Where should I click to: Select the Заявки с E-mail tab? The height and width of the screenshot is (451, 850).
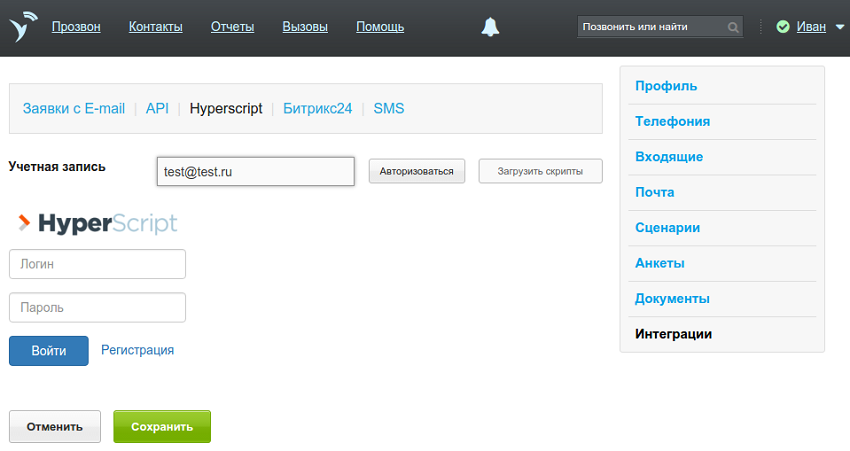click(x=74, y=108)
